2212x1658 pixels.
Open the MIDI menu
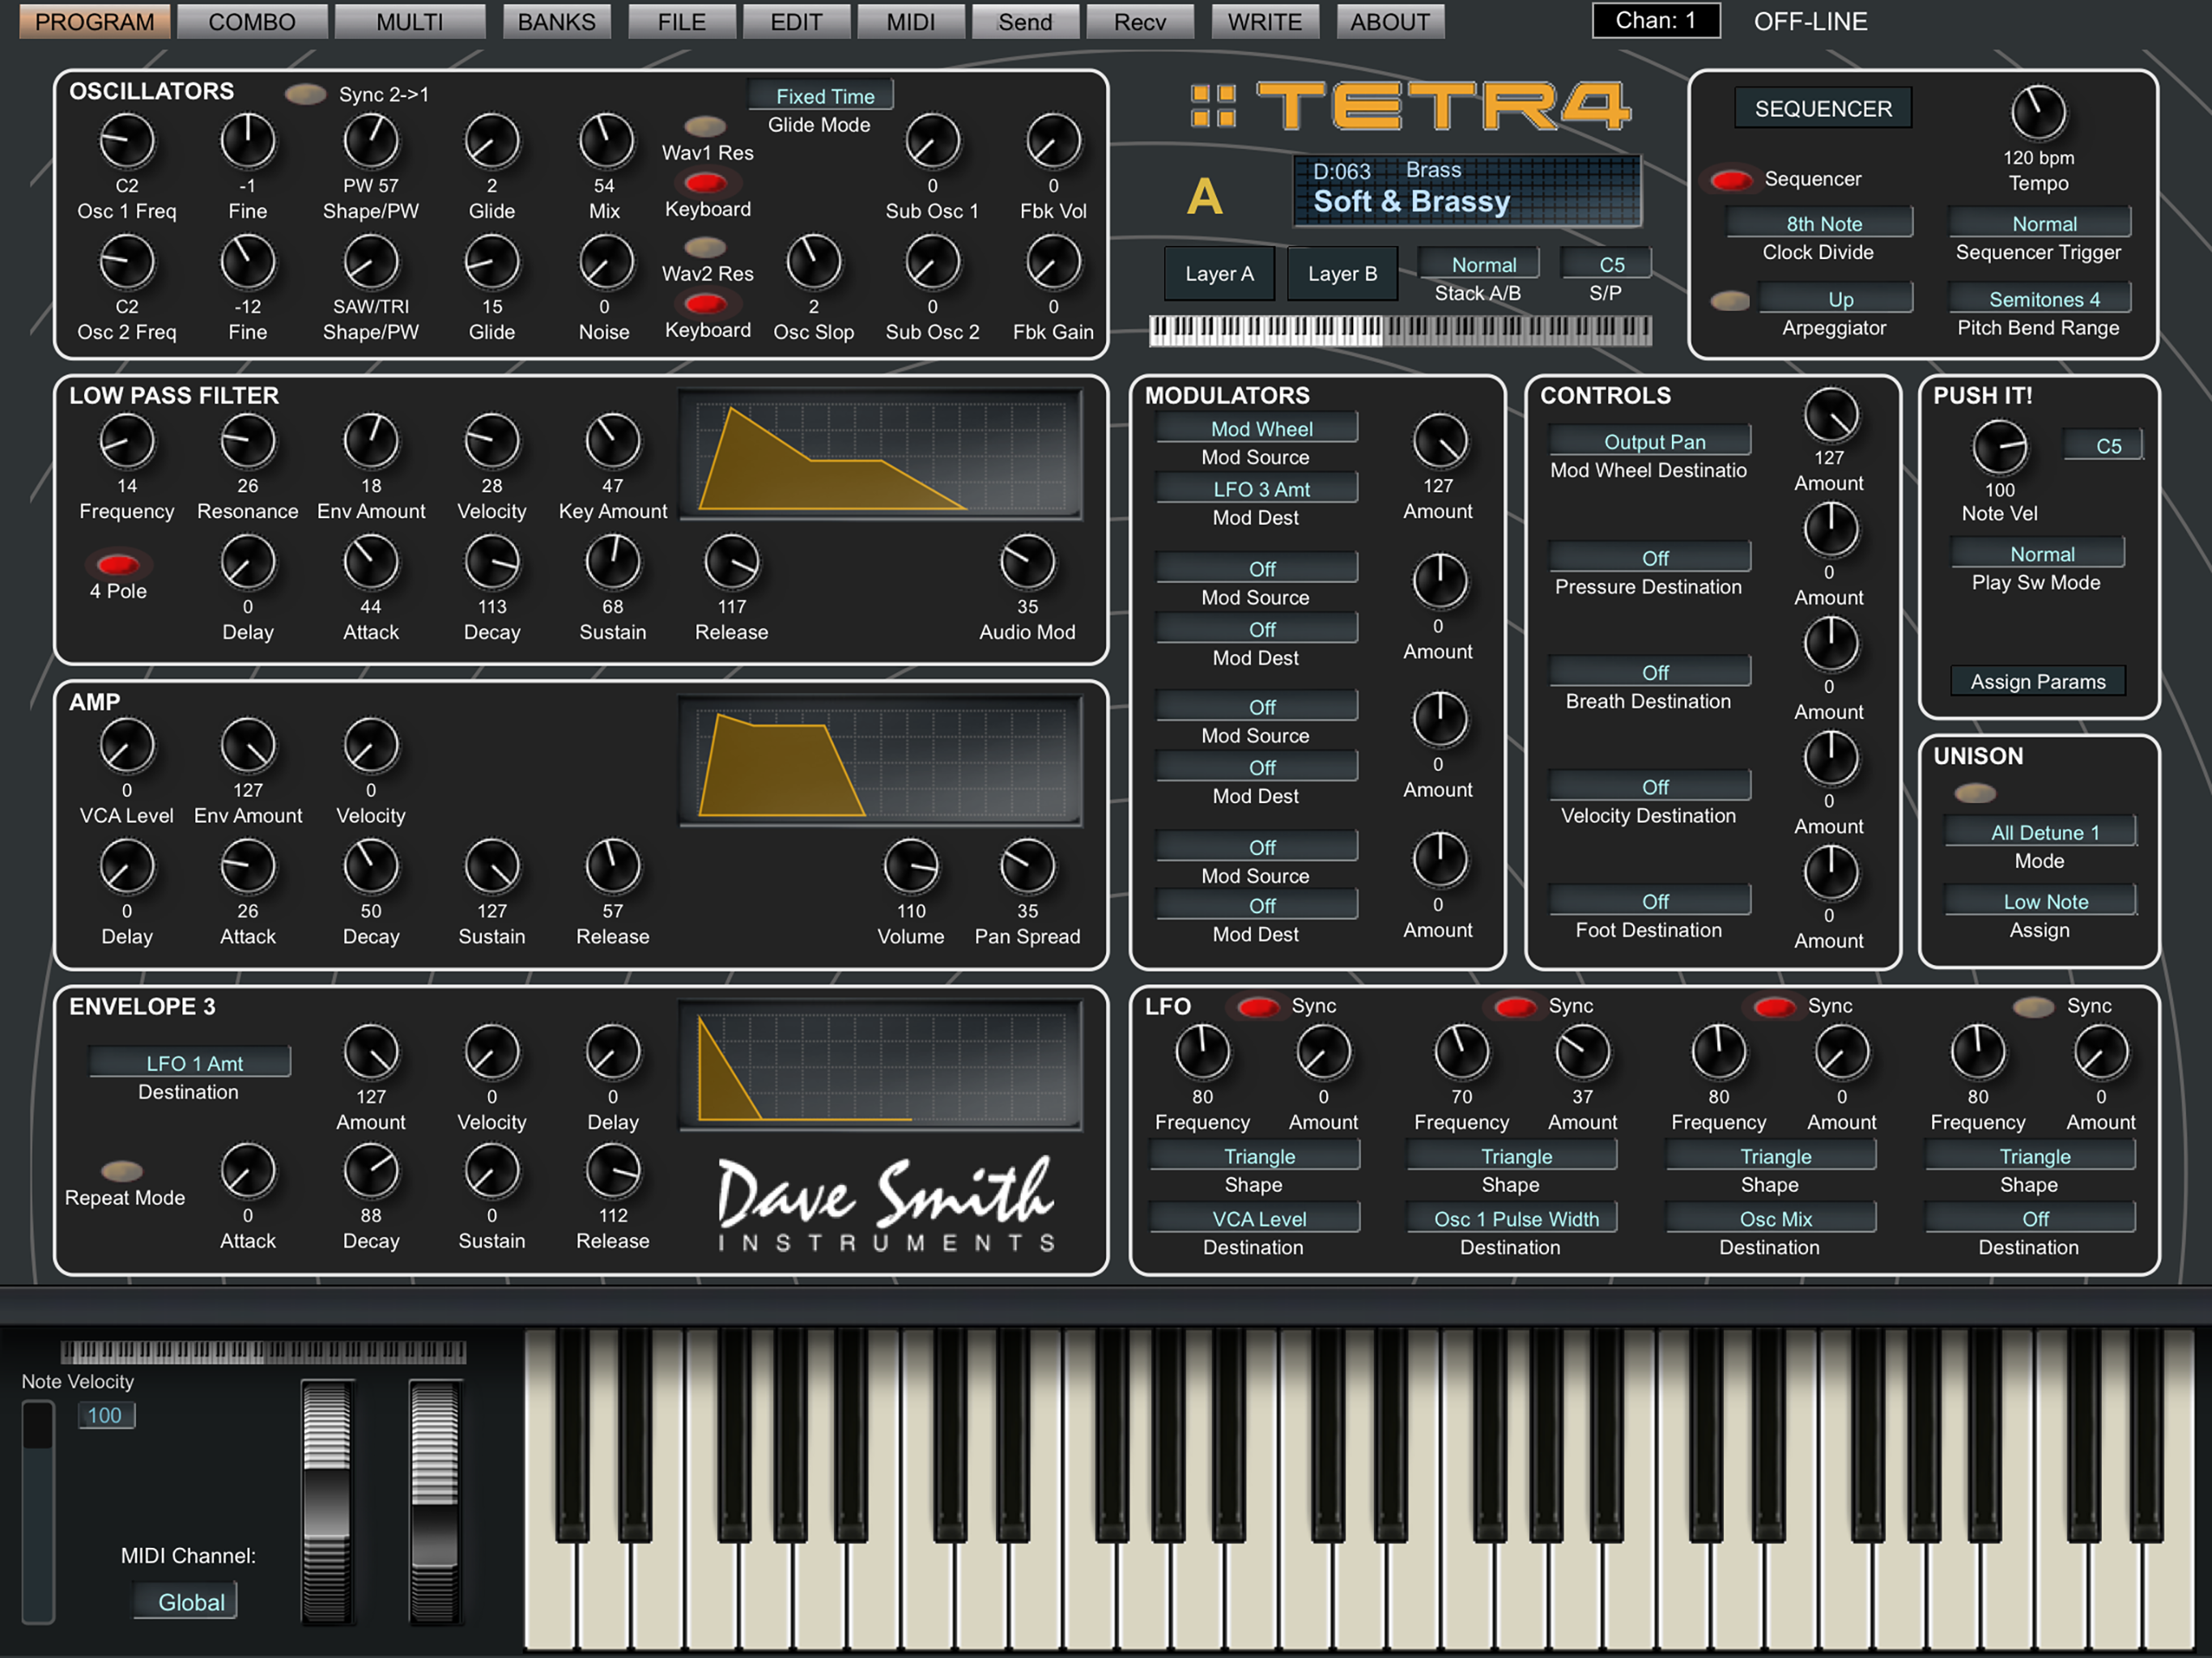(x=911, y=21)
